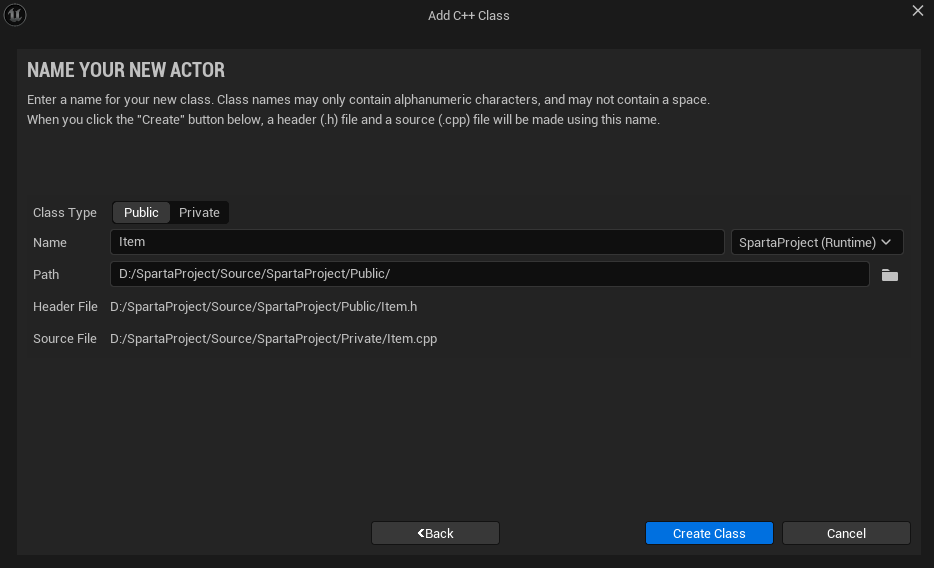Click the NAME YOUR NEW ACTOR heading

pos(126,70)
